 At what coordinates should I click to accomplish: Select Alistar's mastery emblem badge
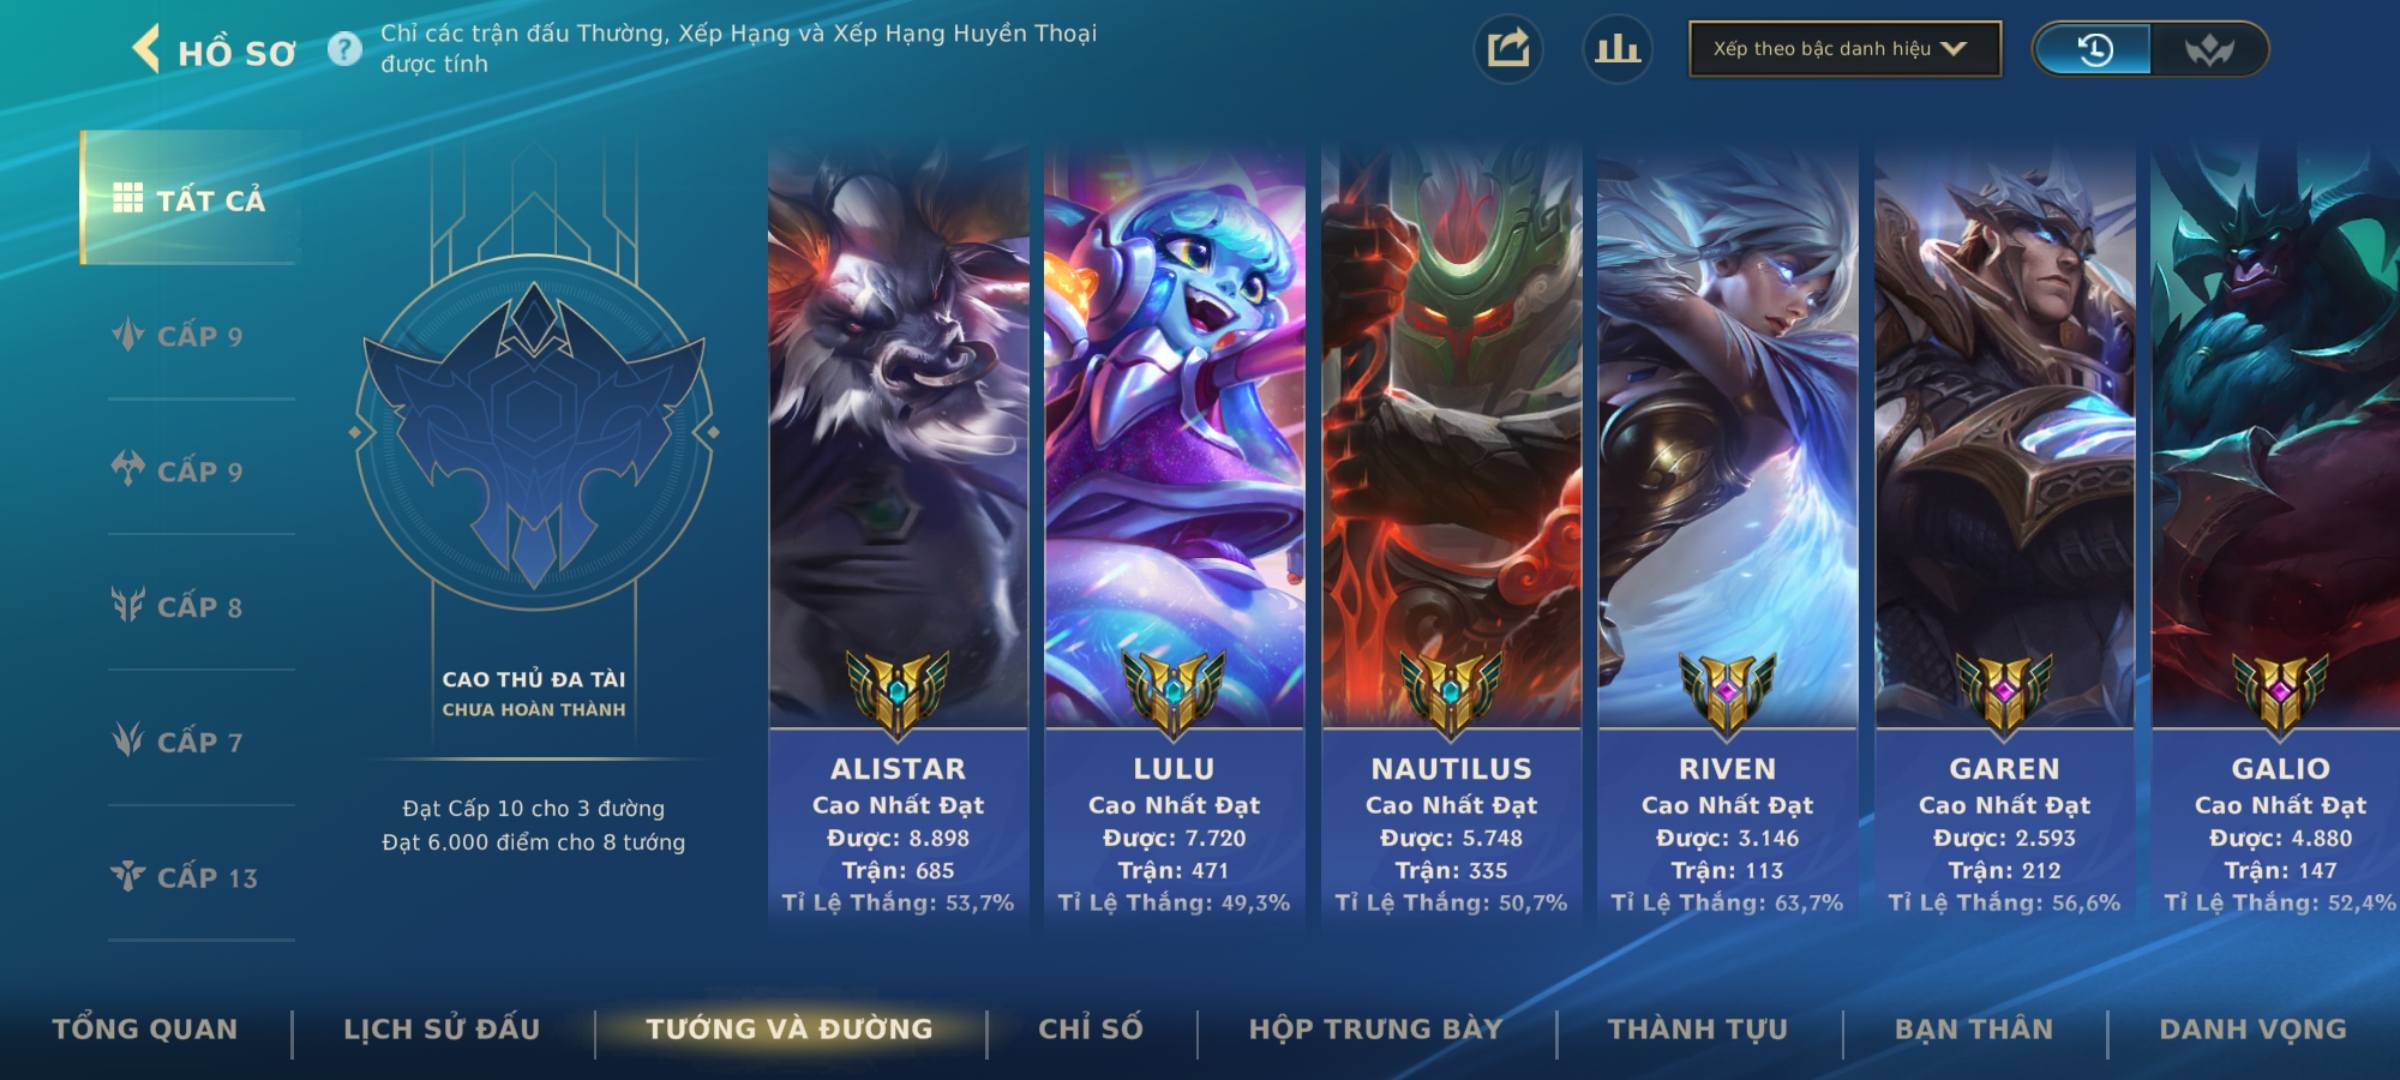point(898,692)
